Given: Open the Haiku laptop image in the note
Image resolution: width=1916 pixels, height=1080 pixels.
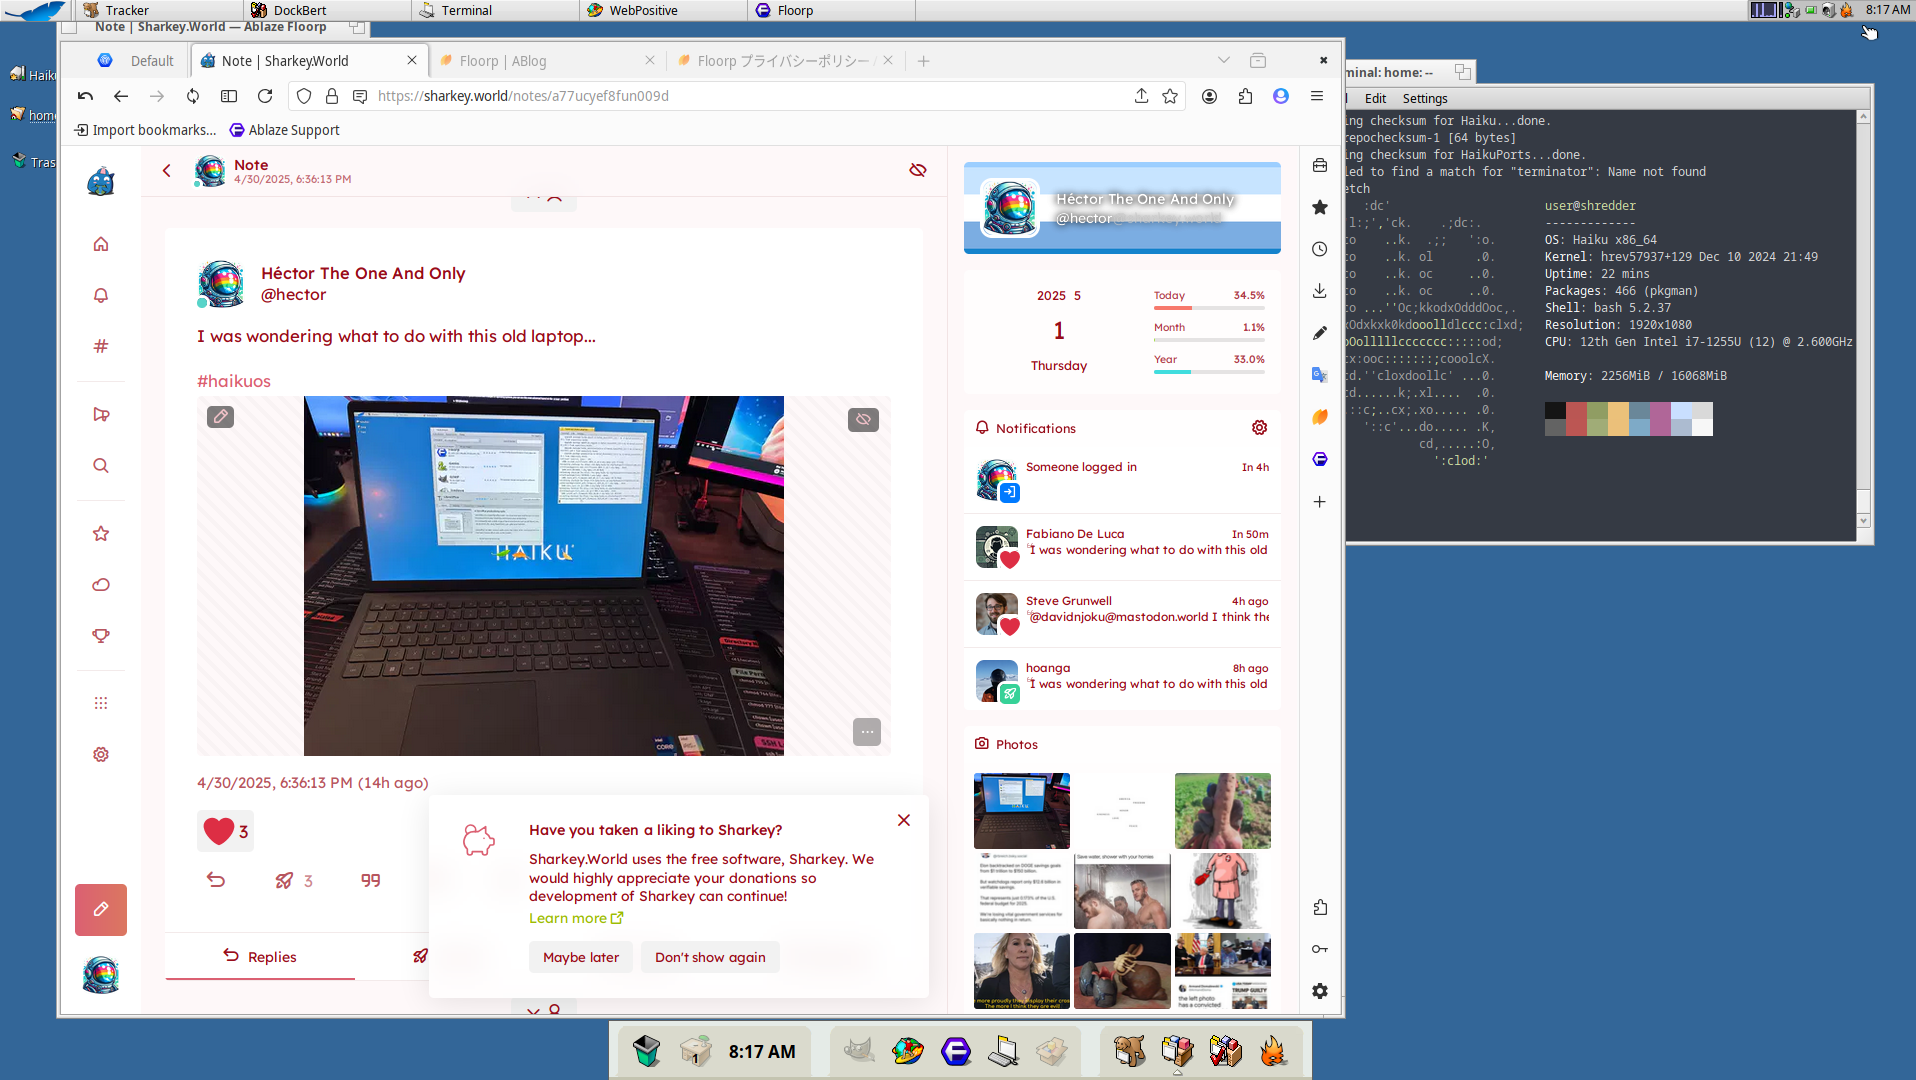Looking at the screenshot, I should click(x=544, y=576).
